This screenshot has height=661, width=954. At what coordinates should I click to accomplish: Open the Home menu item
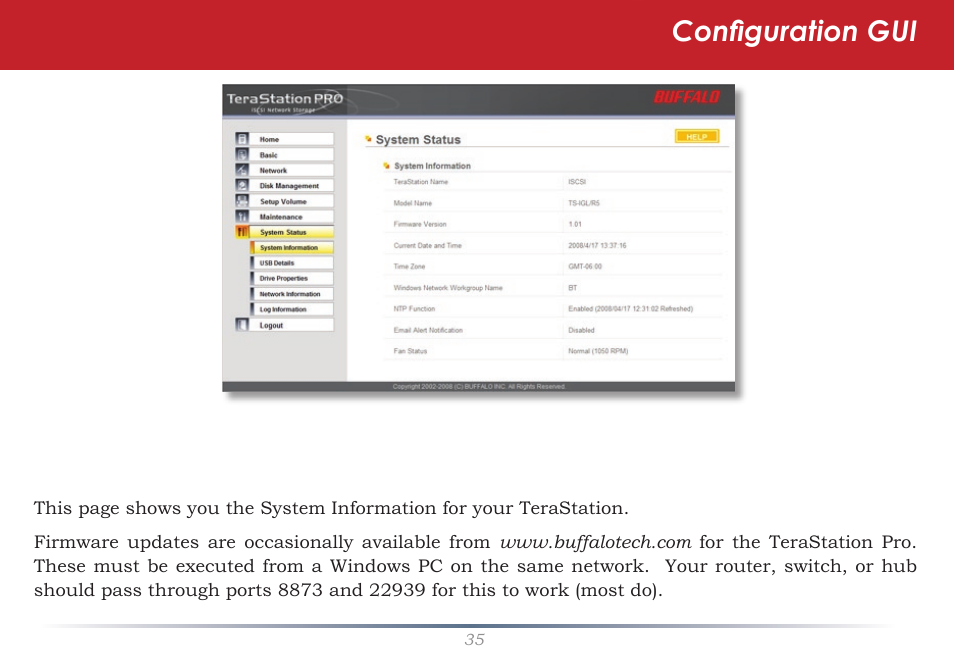point(291,139)
